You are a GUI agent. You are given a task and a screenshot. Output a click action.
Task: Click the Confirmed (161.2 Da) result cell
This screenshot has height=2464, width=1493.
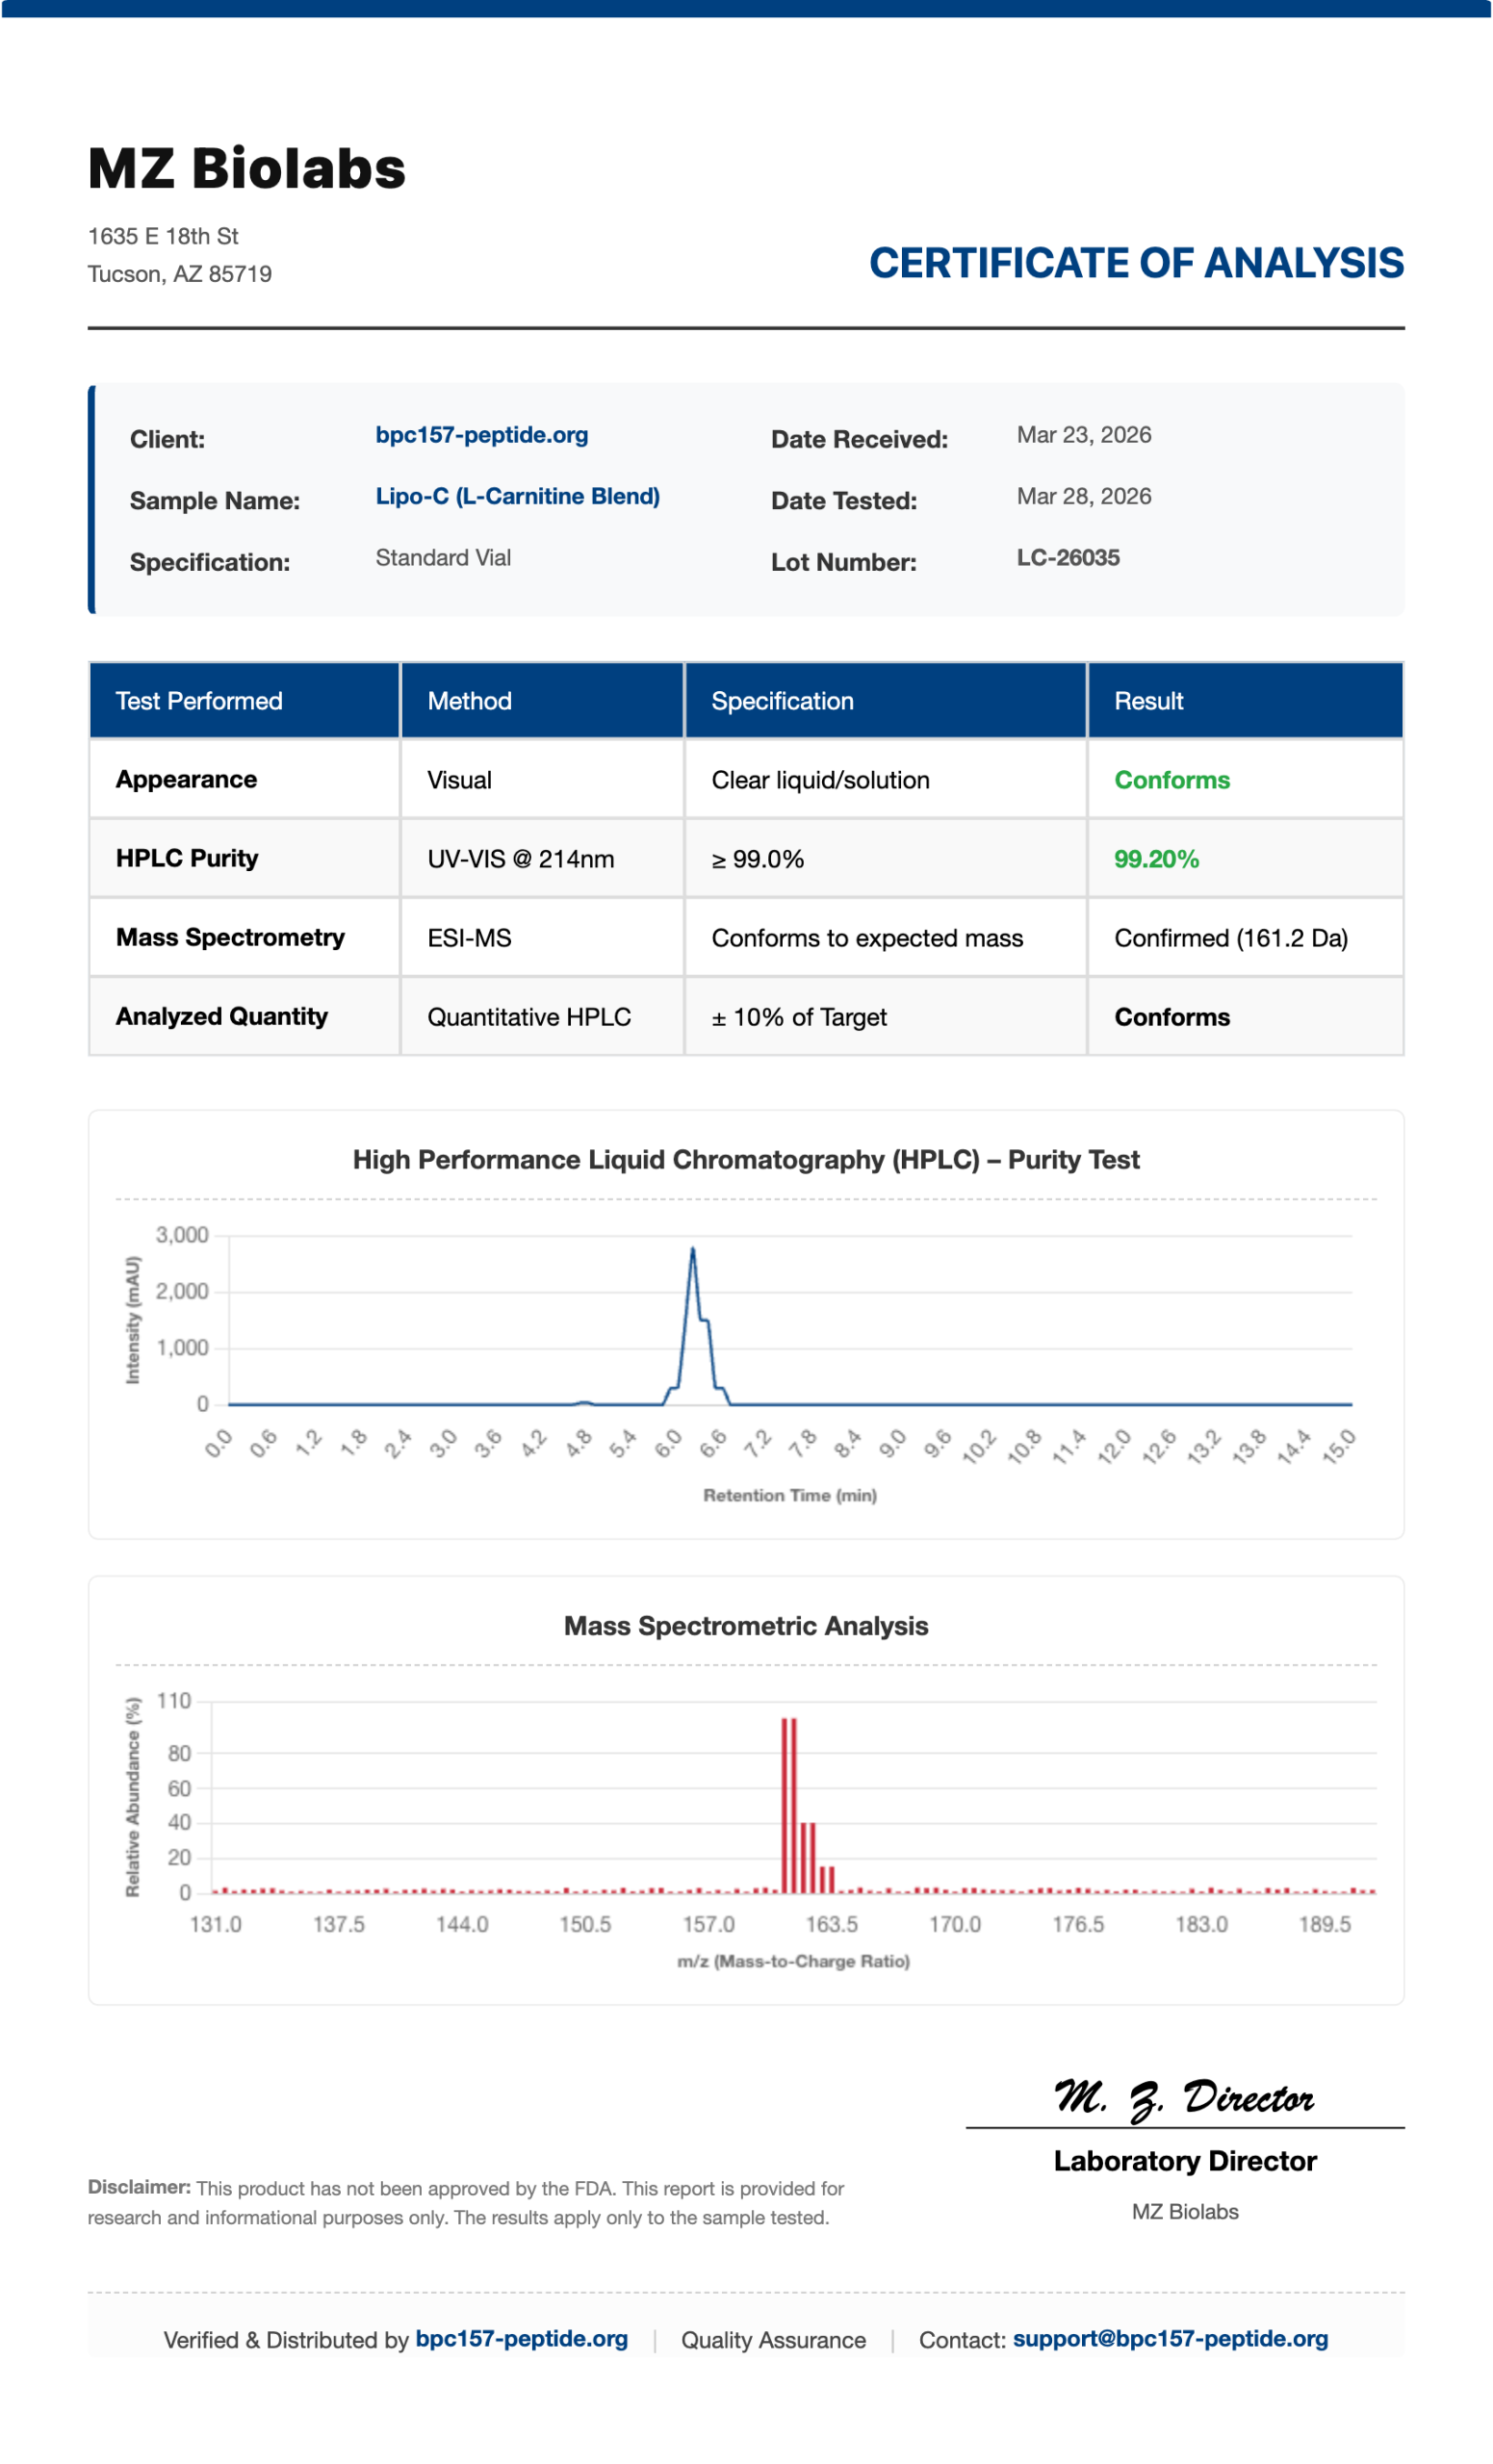click(1245, 937)
